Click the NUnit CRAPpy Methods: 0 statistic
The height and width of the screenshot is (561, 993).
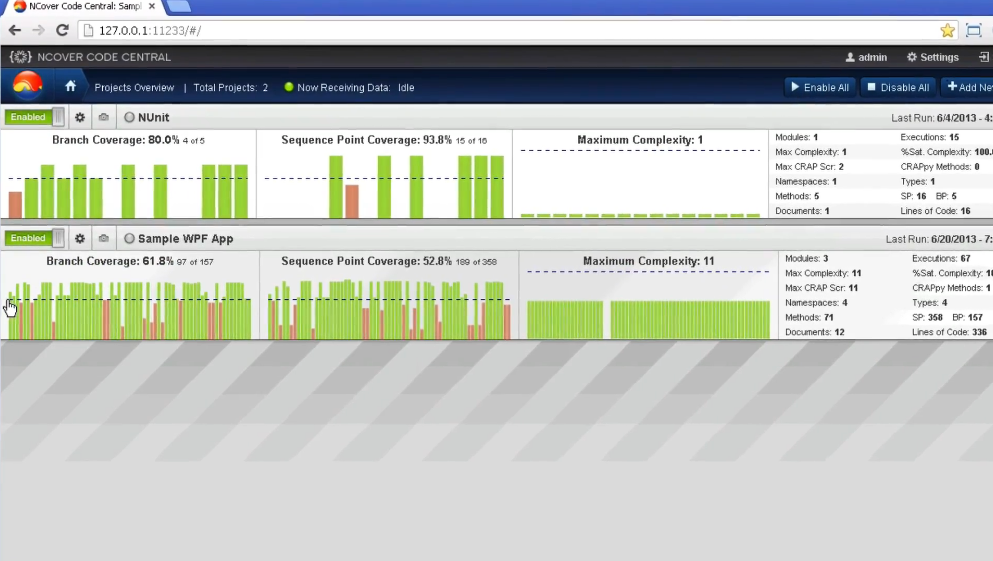pyautogui.click(x=940, y=167)
